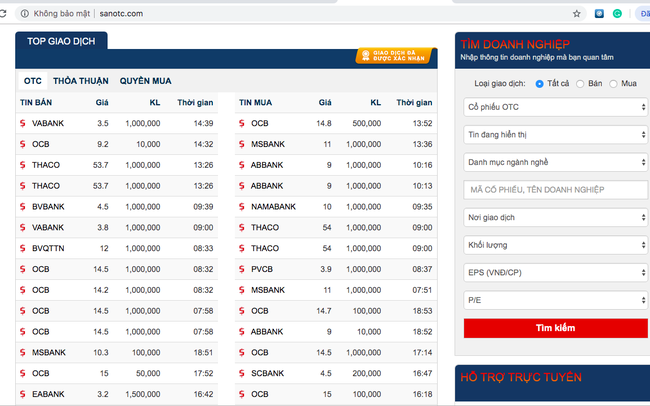The height and width of the screenshot is (406, 650).
Task: Click the dollar icon beside OCB 14.7 buy row
Action: coord(242,311)
